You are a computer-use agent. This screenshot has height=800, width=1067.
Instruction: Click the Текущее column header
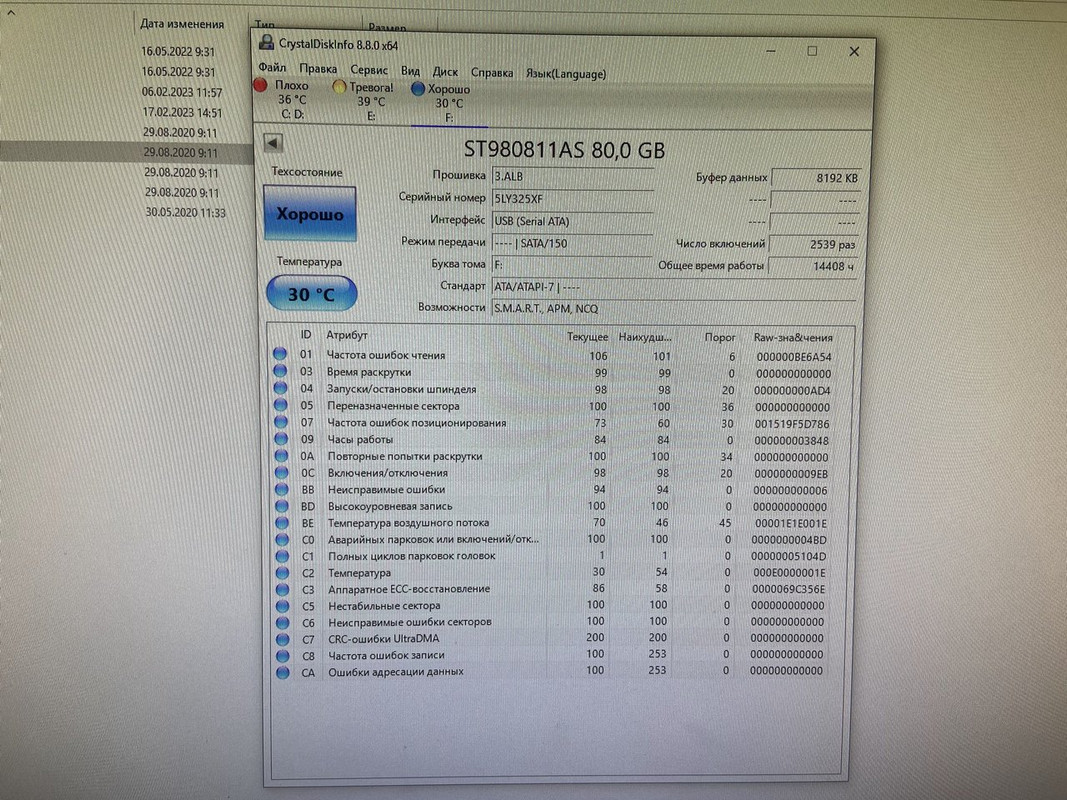(x=587, y=337)
